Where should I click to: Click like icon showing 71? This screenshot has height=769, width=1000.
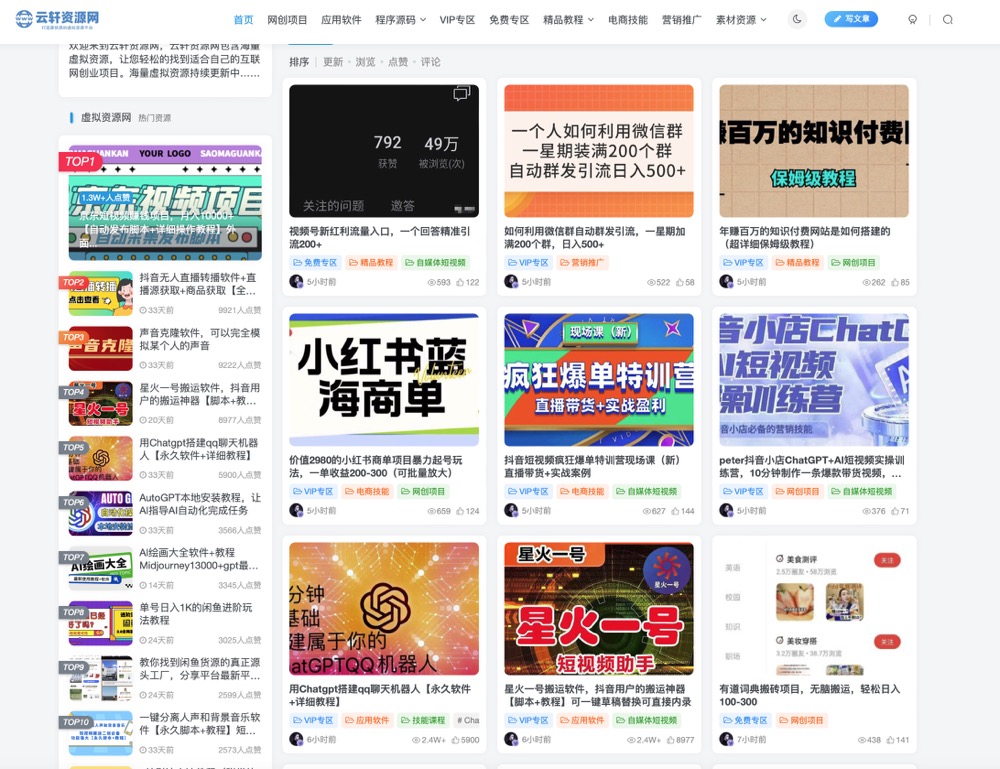895,511
